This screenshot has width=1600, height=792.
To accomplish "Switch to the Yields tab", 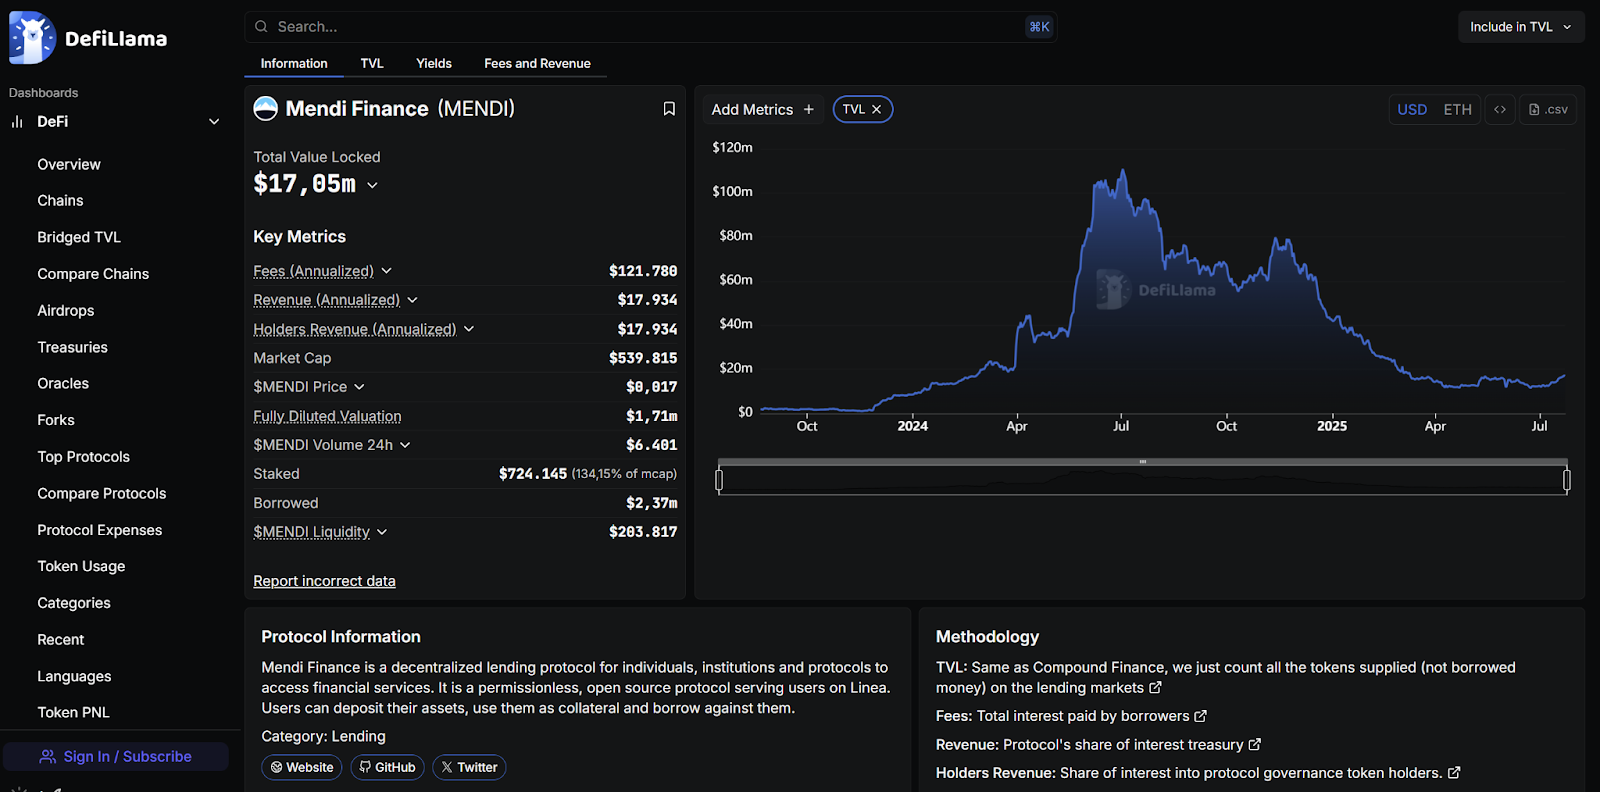I will (x=434, y=63).
